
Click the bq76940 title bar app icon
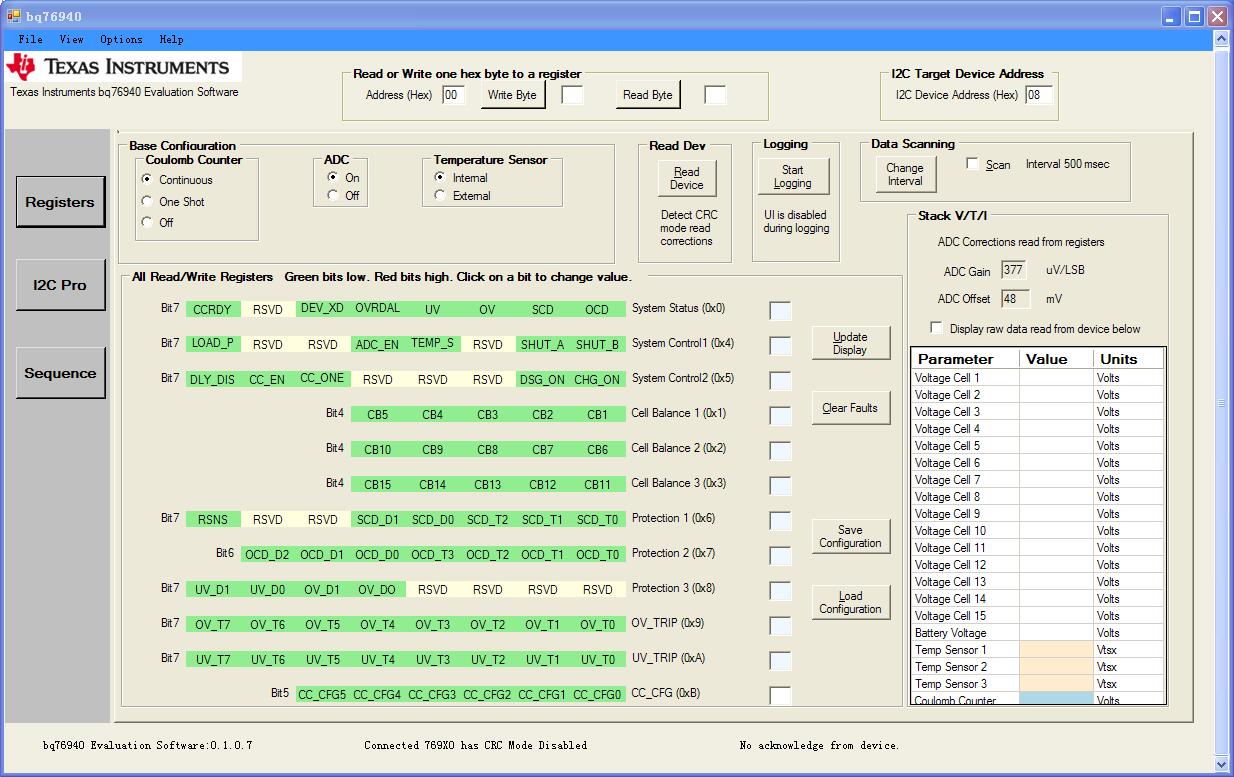14,16
